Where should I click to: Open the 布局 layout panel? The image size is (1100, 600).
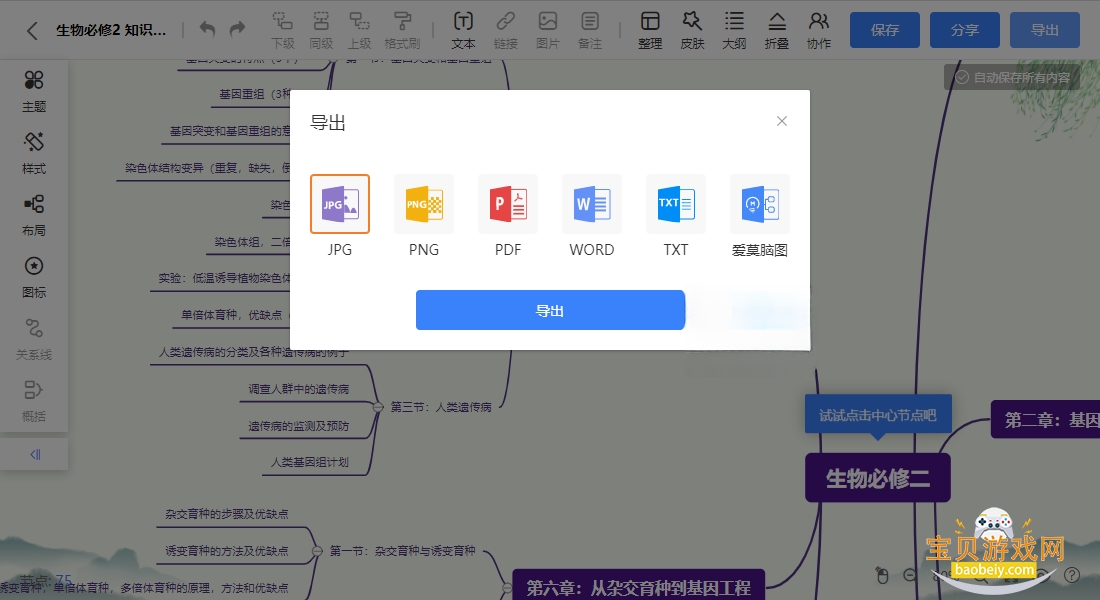(x=34, y=215)
